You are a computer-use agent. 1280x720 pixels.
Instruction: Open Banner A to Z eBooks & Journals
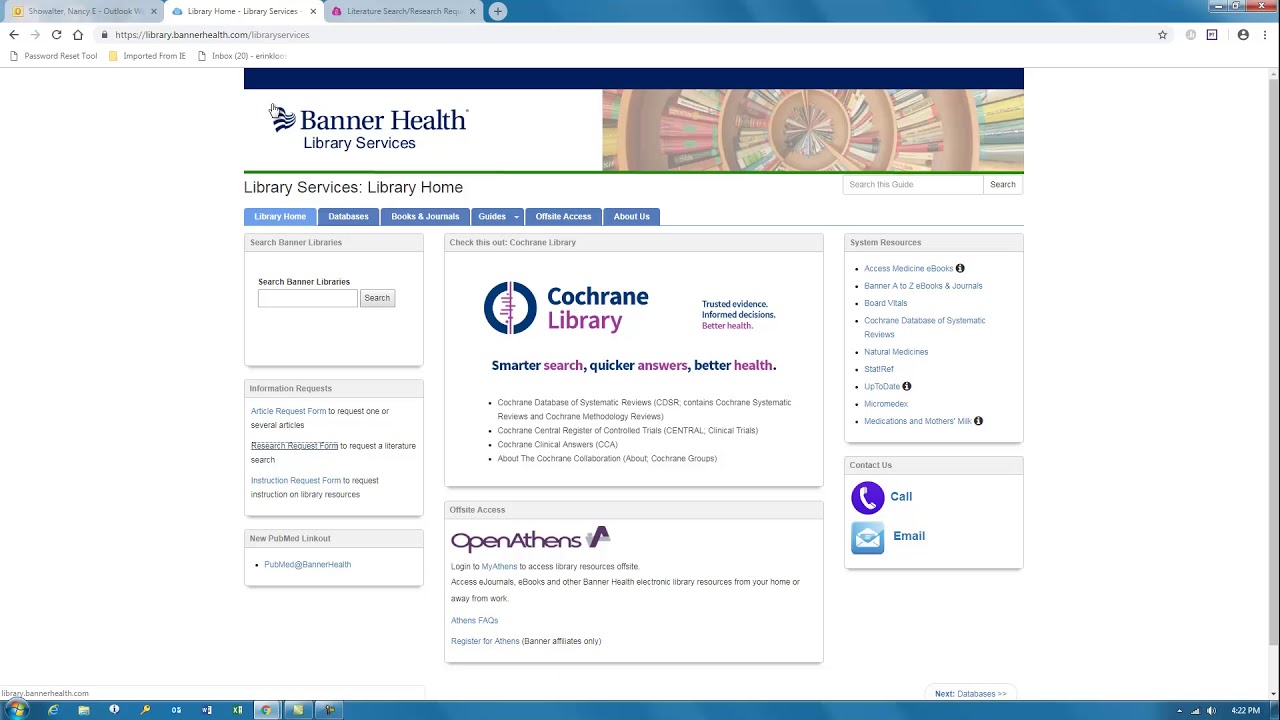tap(923, 286)
